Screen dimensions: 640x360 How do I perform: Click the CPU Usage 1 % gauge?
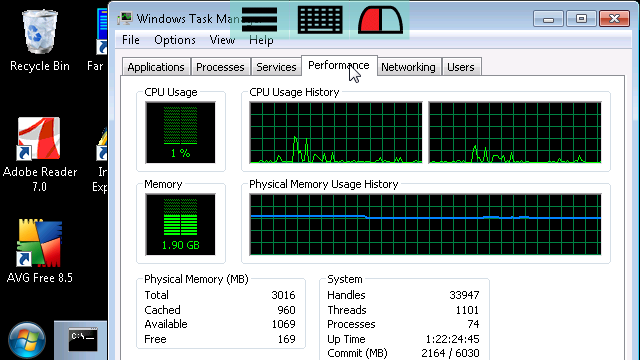click(180, 133)
